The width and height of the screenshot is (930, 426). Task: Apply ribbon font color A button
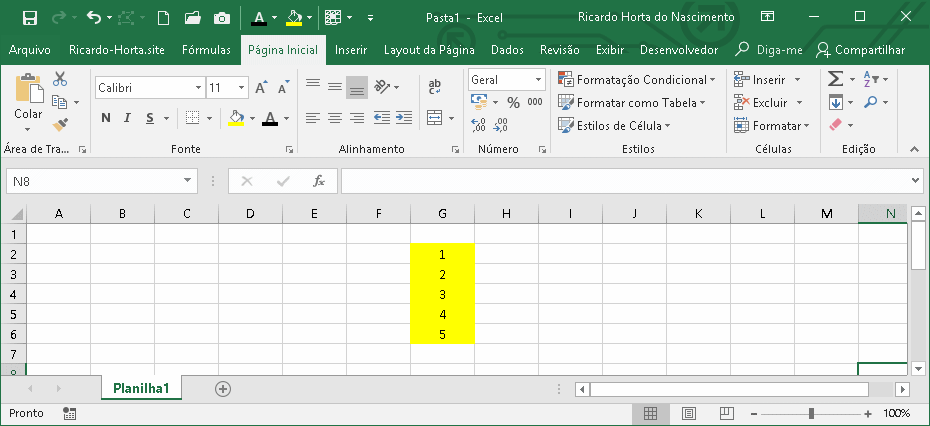point(270,118)
